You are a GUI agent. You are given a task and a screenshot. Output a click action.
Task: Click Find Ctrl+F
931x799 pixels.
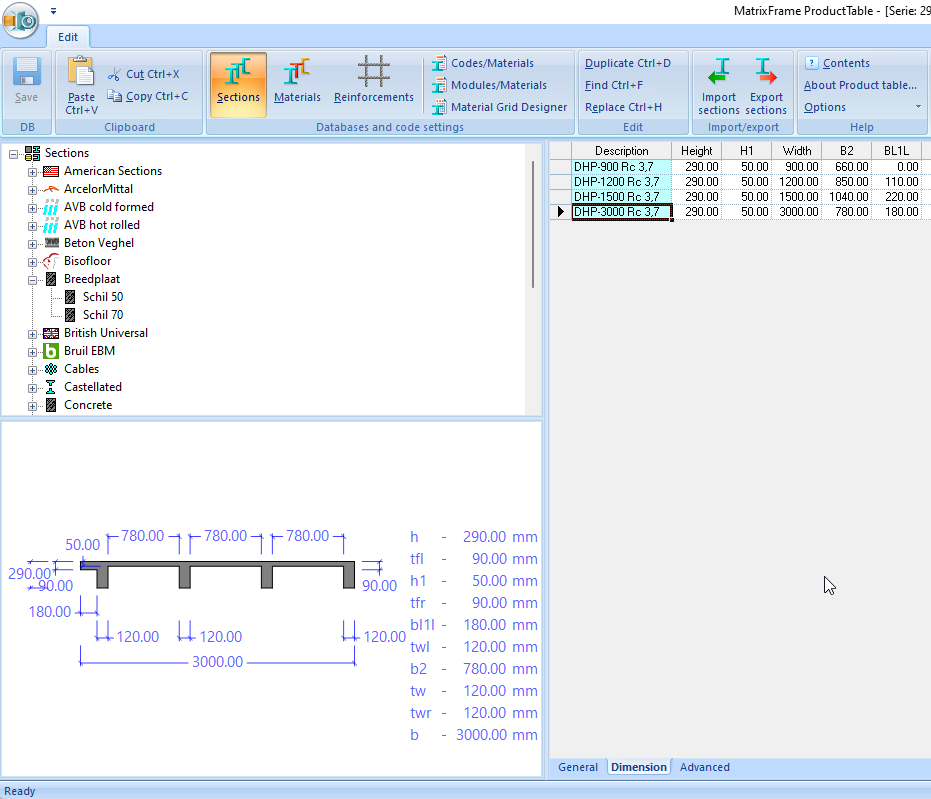[614, 85]
